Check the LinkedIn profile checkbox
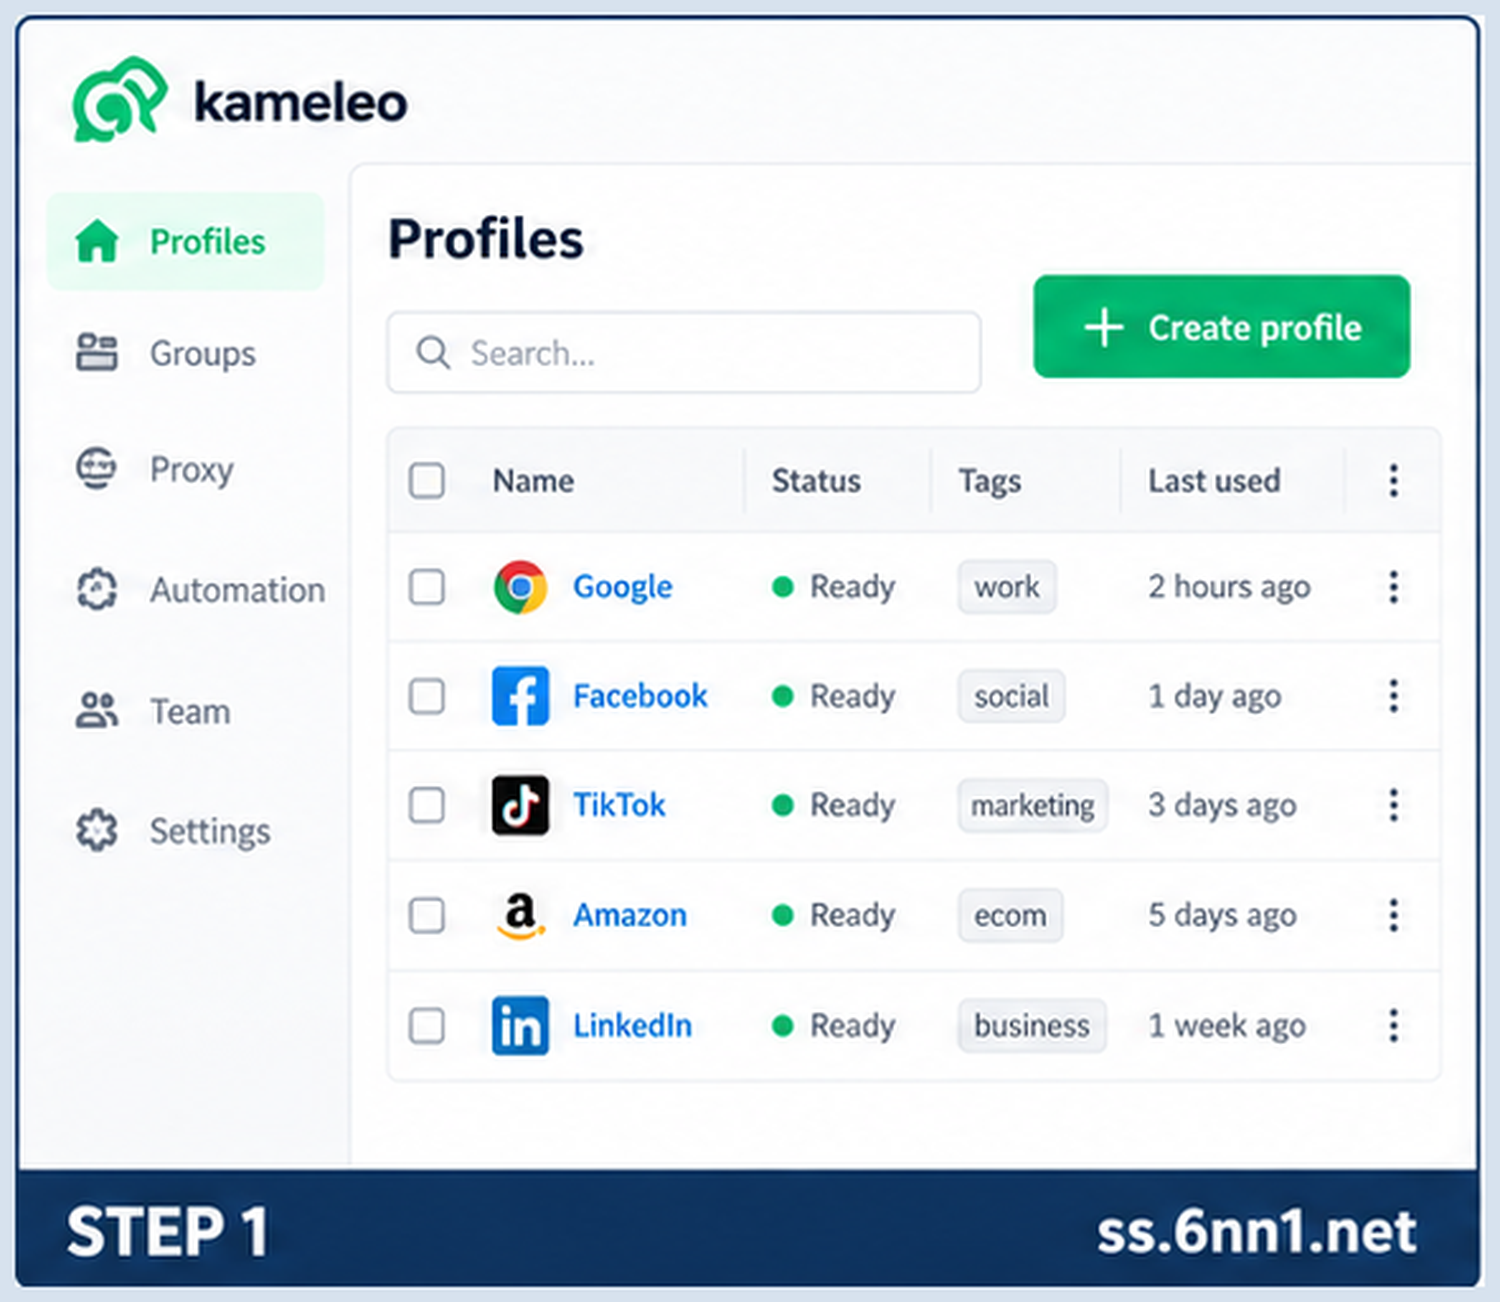 tap(427, 1025)
